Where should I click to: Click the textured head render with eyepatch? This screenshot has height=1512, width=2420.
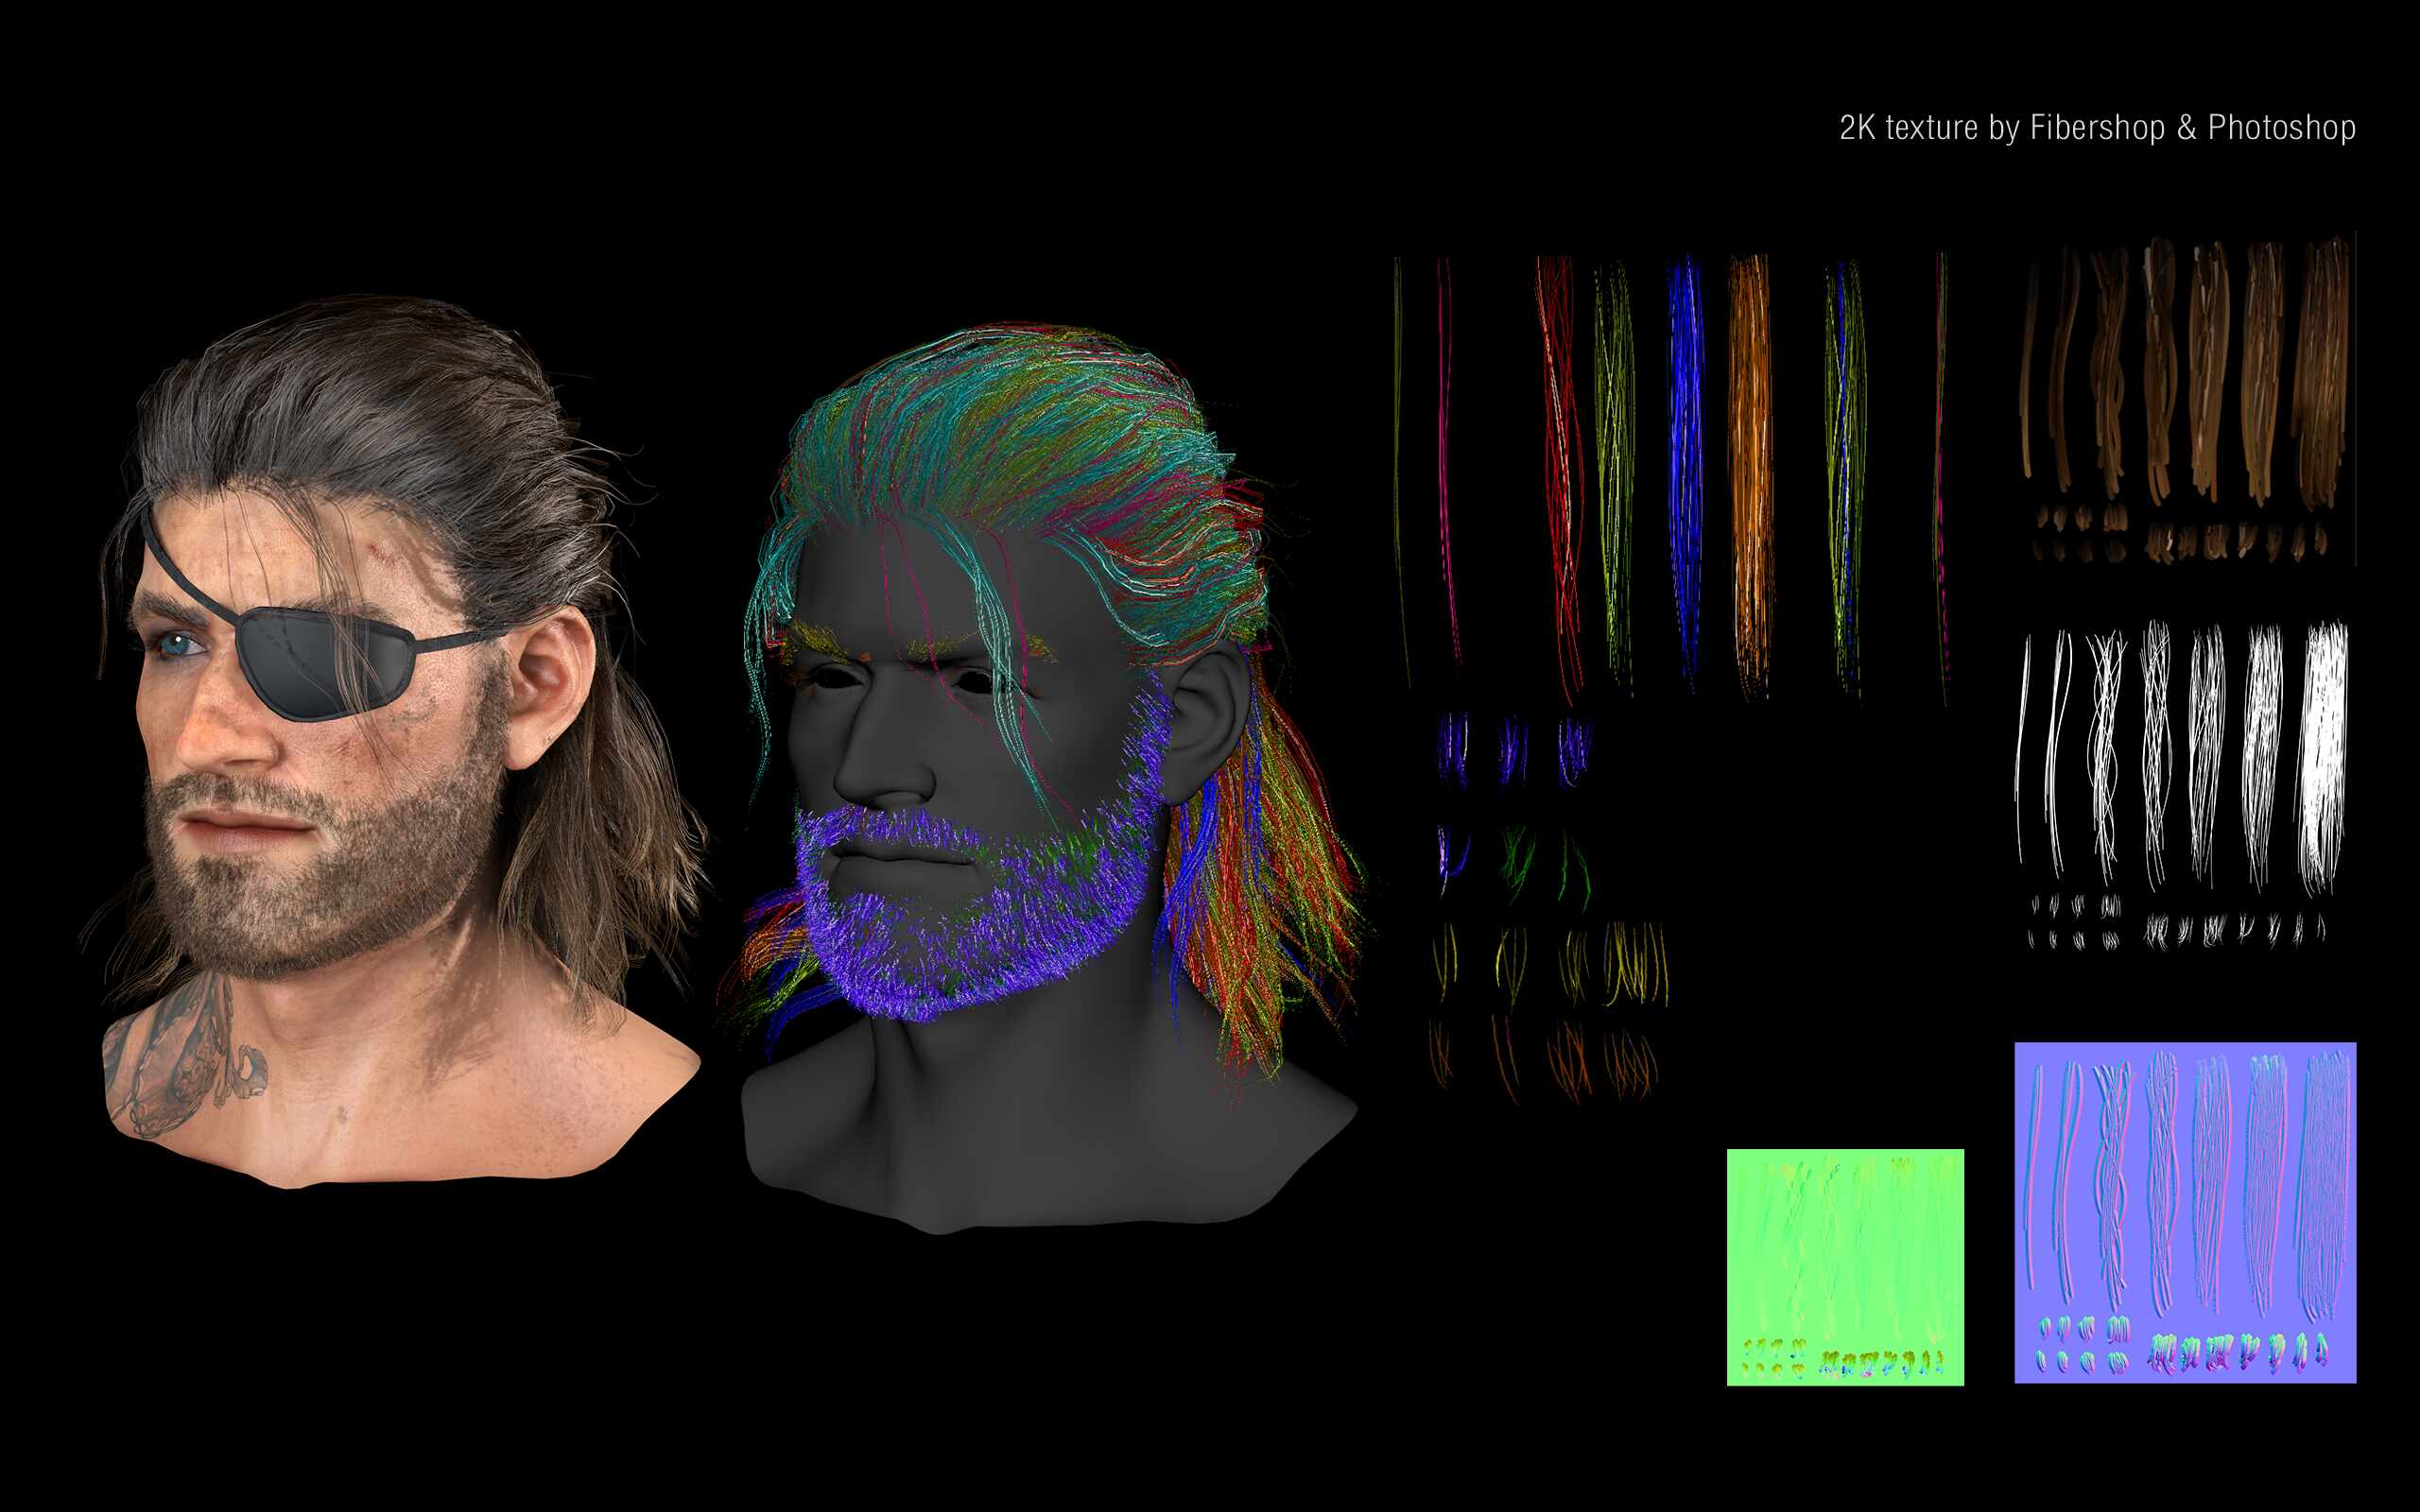tap(395, 740)
